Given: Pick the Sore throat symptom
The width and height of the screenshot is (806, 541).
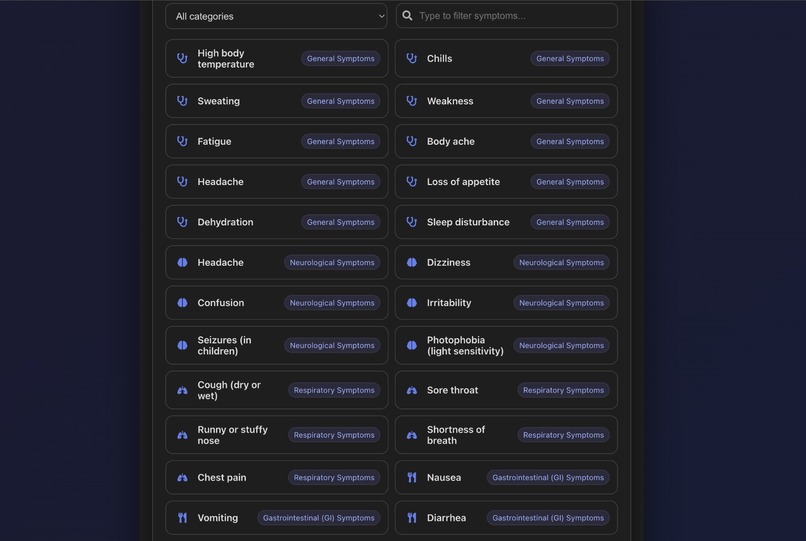Looking at the screenshot, I should pos(506,390).
